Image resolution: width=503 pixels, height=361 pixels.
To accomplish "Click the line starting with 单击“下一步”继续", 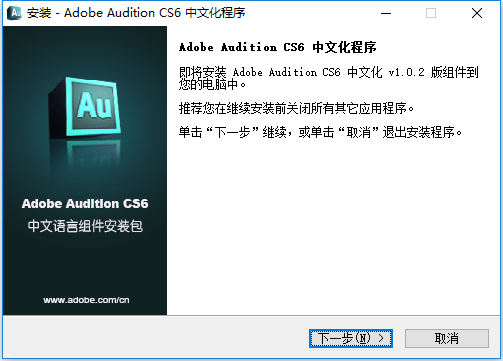I will (x=320, y=132).
